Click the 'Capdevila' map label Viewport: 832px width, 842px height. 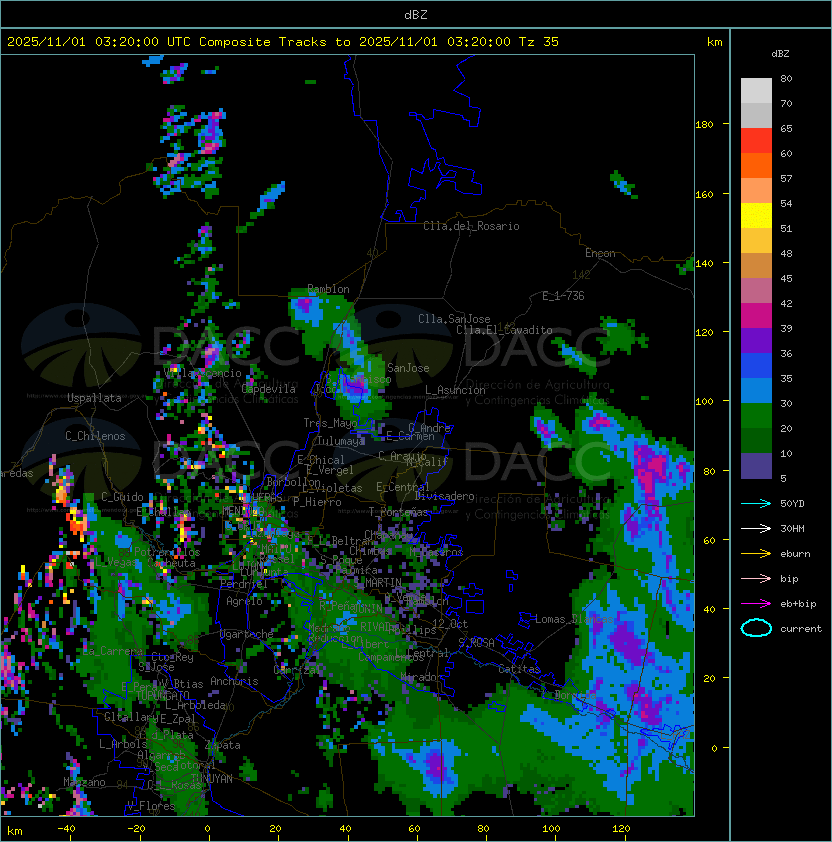[x=269, y=389]
